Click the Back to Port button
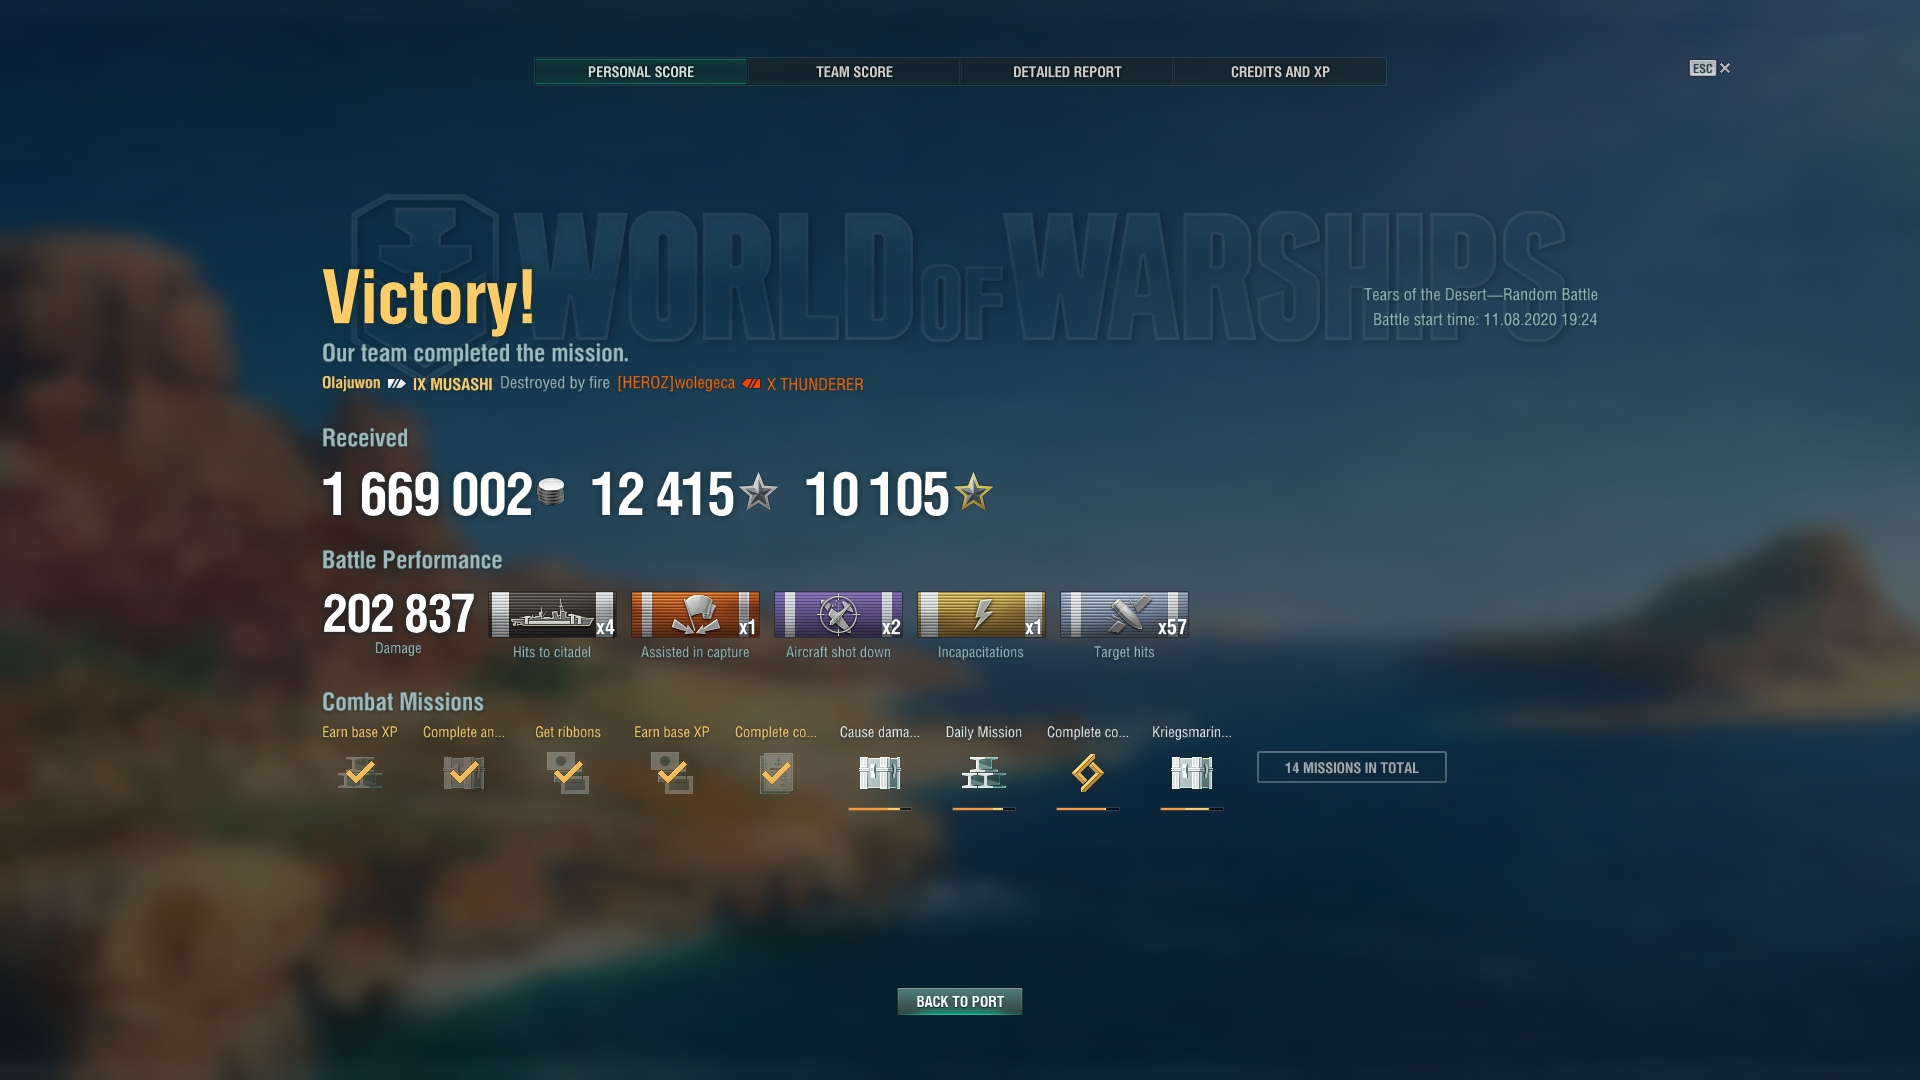This screenshot has height=1080, width=1920. tap(960, 1001)
